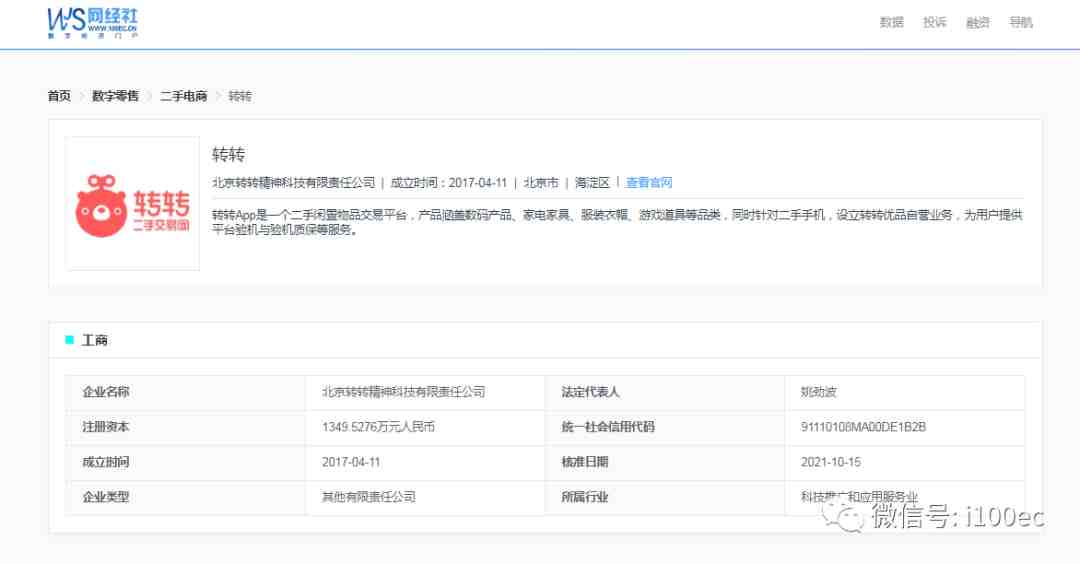
Task: Open the 数据 navigation item
Action: click(891, 23)
